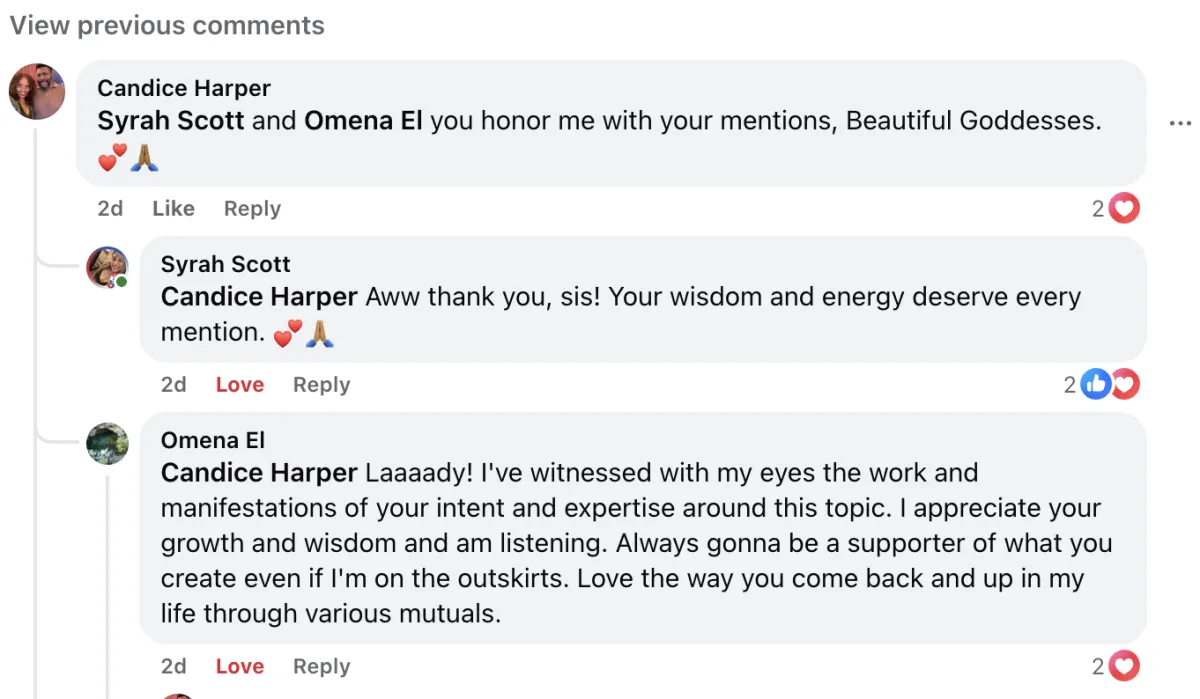
Task: View like and love reactions on Syrah's reply
Action: 1102,385
